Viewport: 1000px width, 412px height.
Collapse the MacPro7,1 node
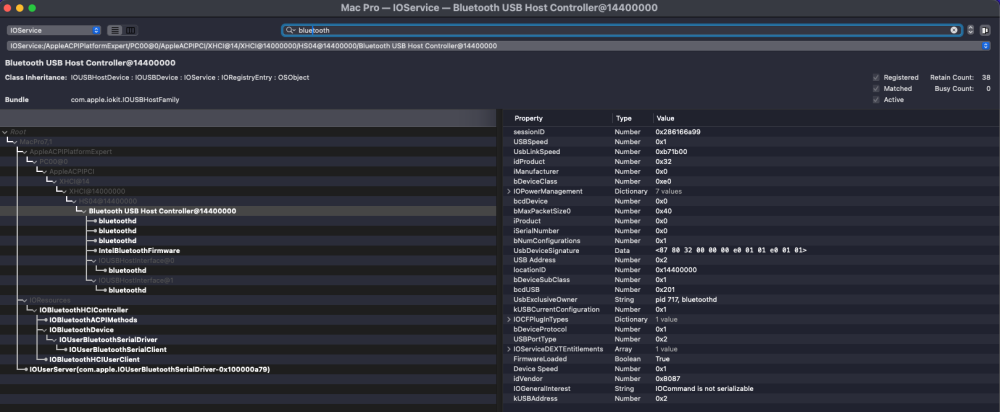click(15, 142)
